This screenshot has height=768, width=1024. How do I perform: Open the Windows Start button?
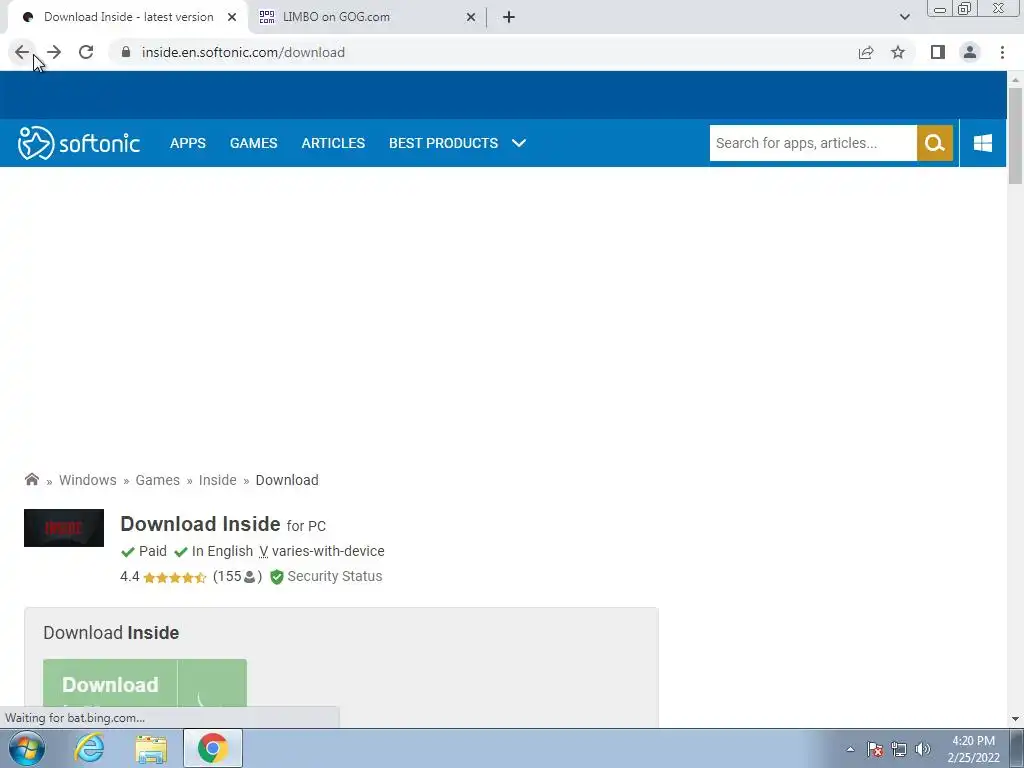pos(27,748)
